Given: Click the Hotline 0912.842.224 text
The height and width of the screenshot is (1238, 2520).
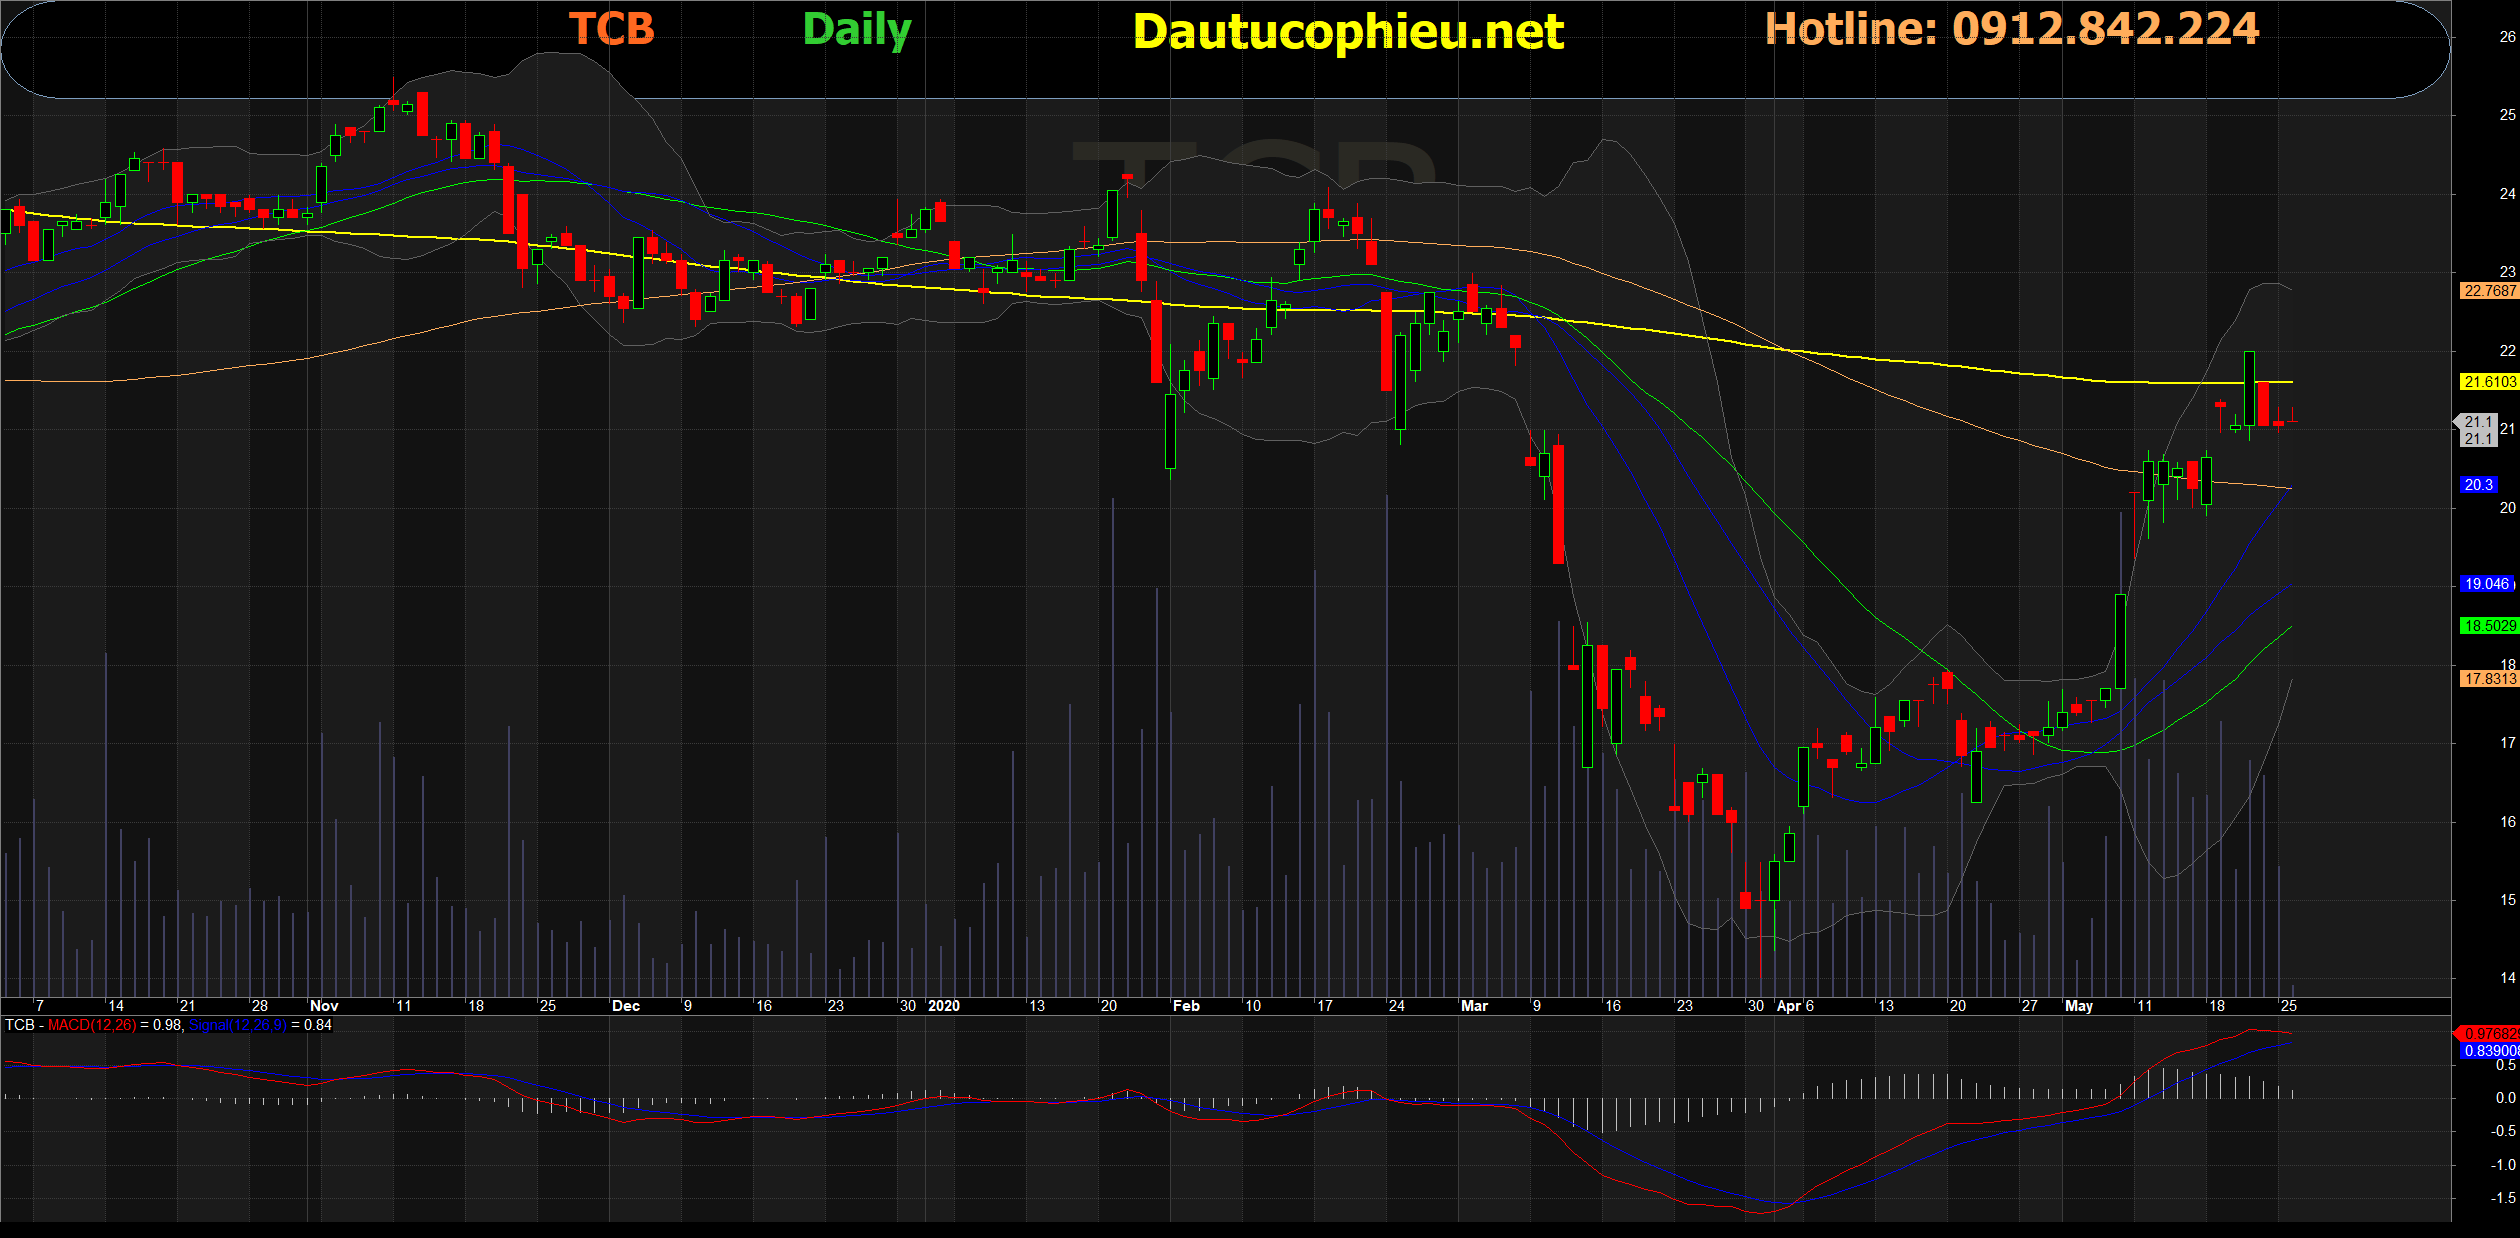Looking at the screenshot, I should [x=2011, y=29].
